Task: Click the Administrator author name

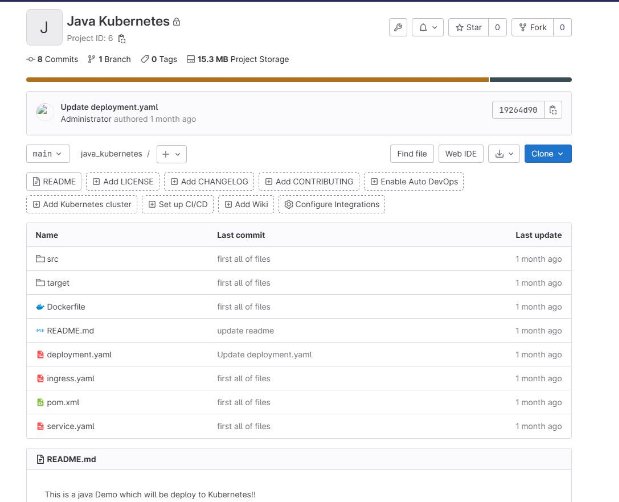Action: click(86, 119)
